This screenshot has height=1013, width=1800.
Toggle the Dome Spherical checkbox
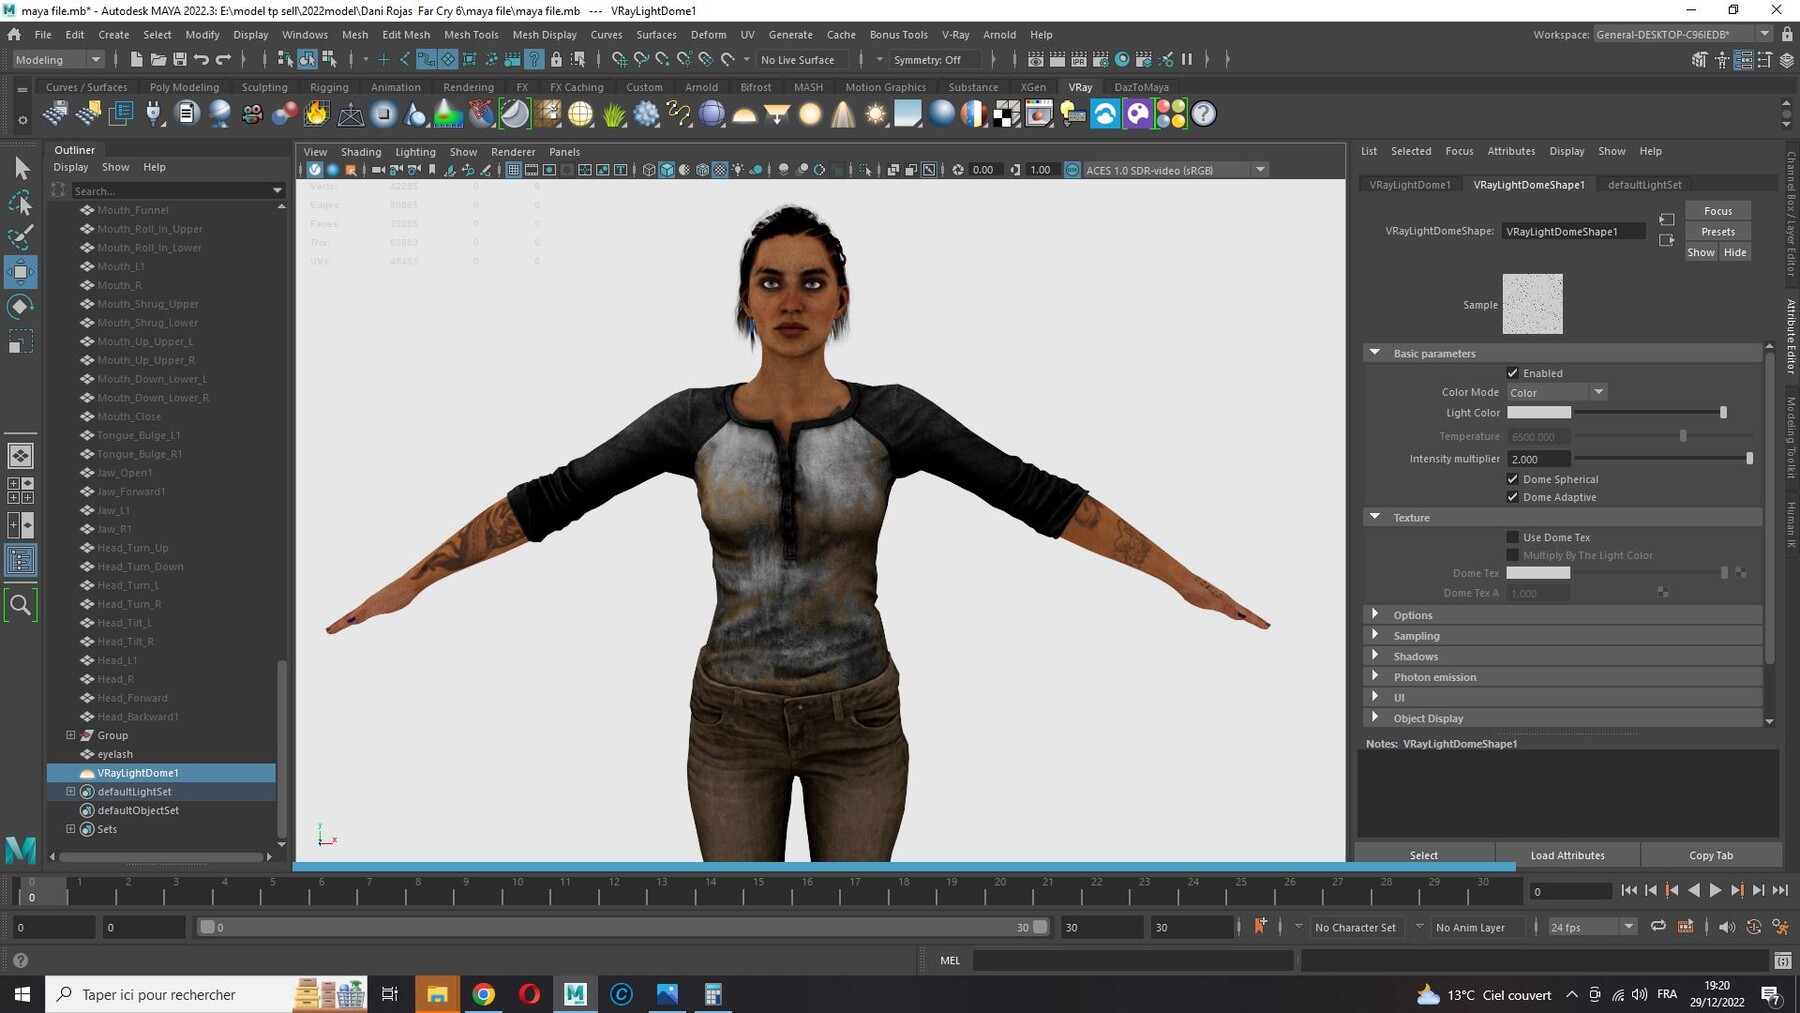(1513, 479)
